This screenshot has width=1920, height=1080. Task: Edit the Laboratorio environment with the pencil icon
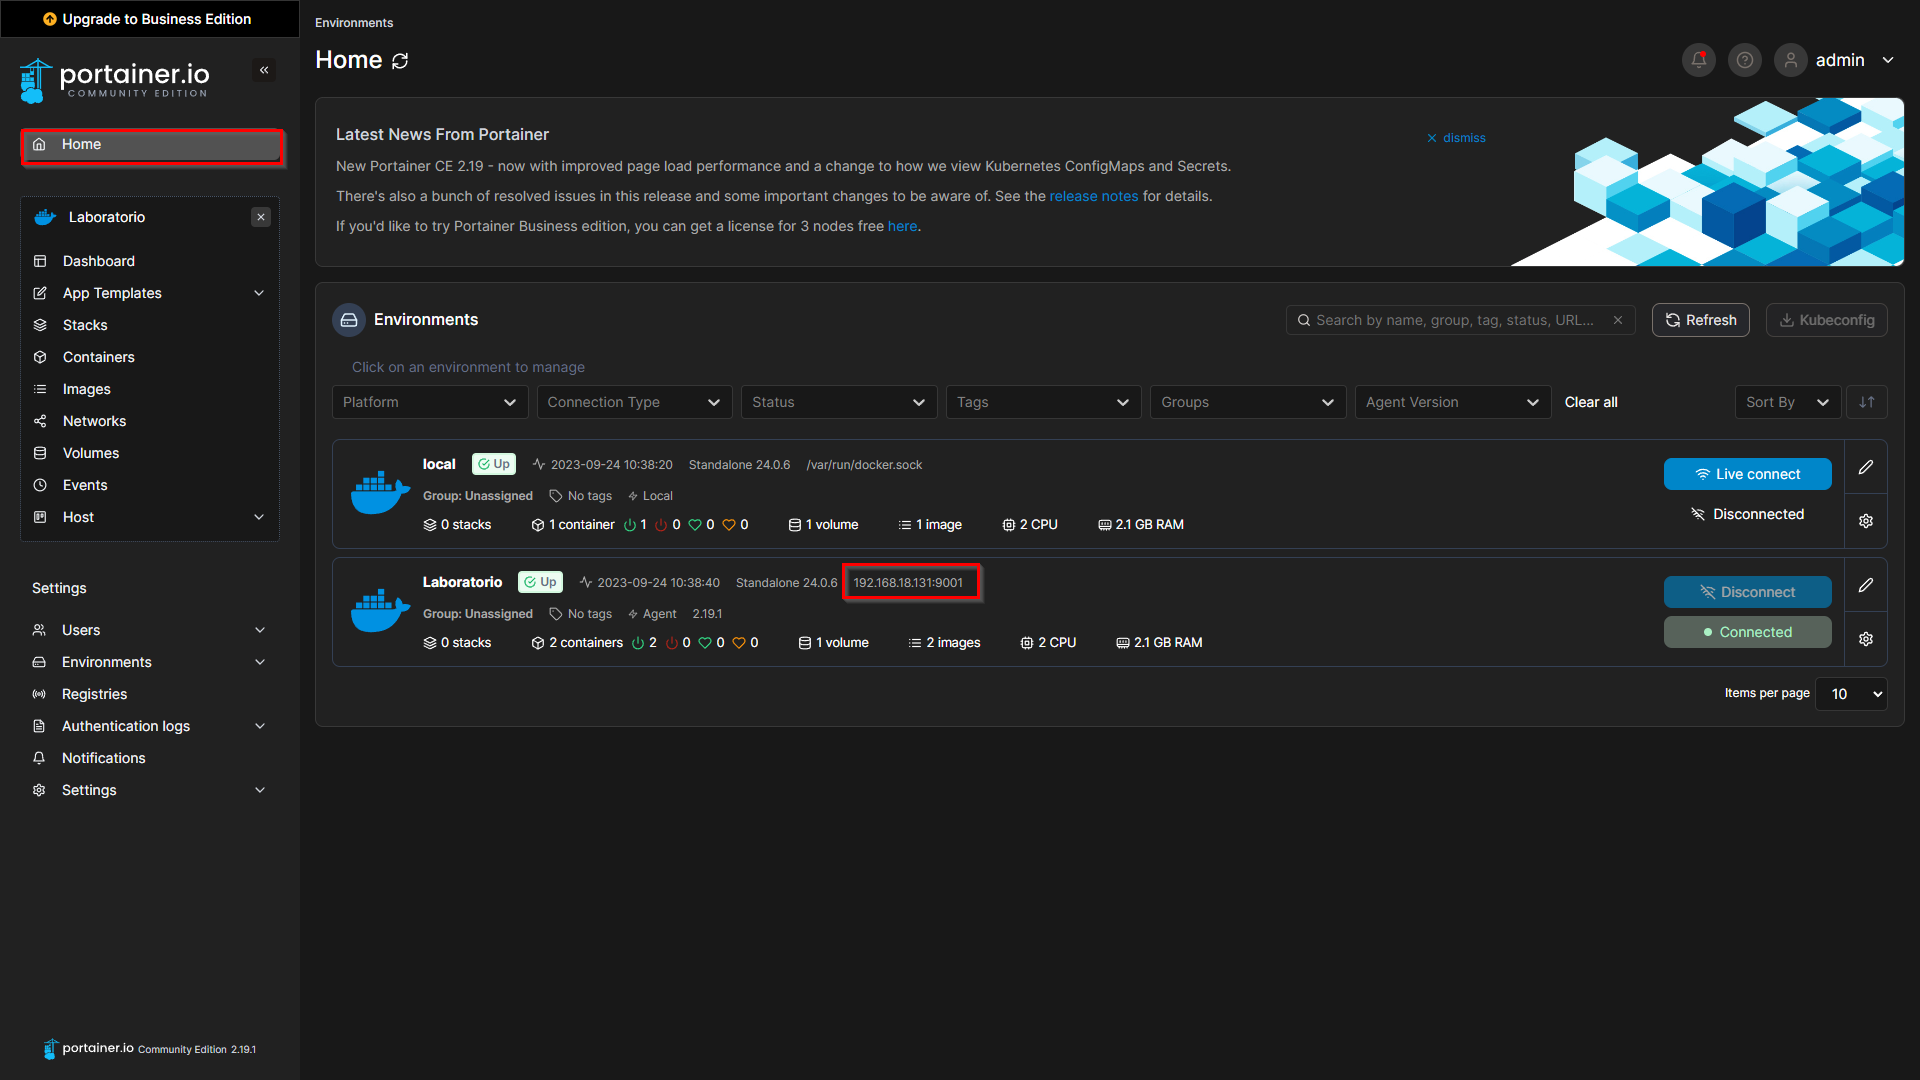(1864, 585)
